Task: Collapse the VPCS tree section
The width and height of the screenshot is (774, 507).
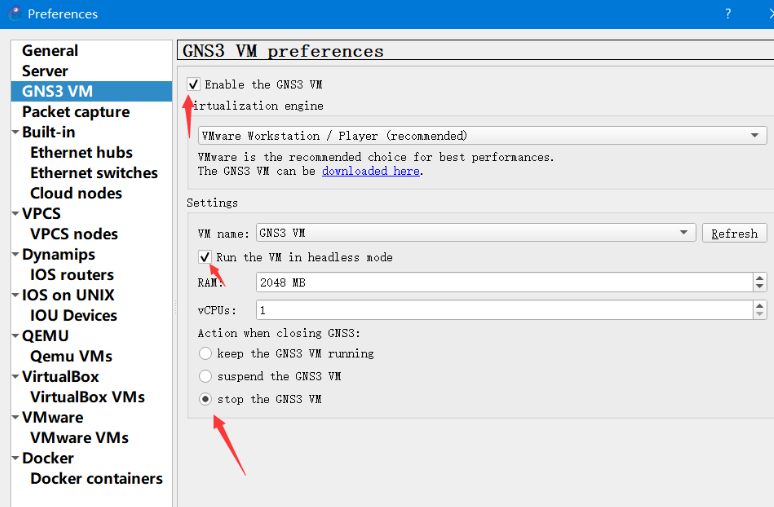Action: (x=15, y=213)
